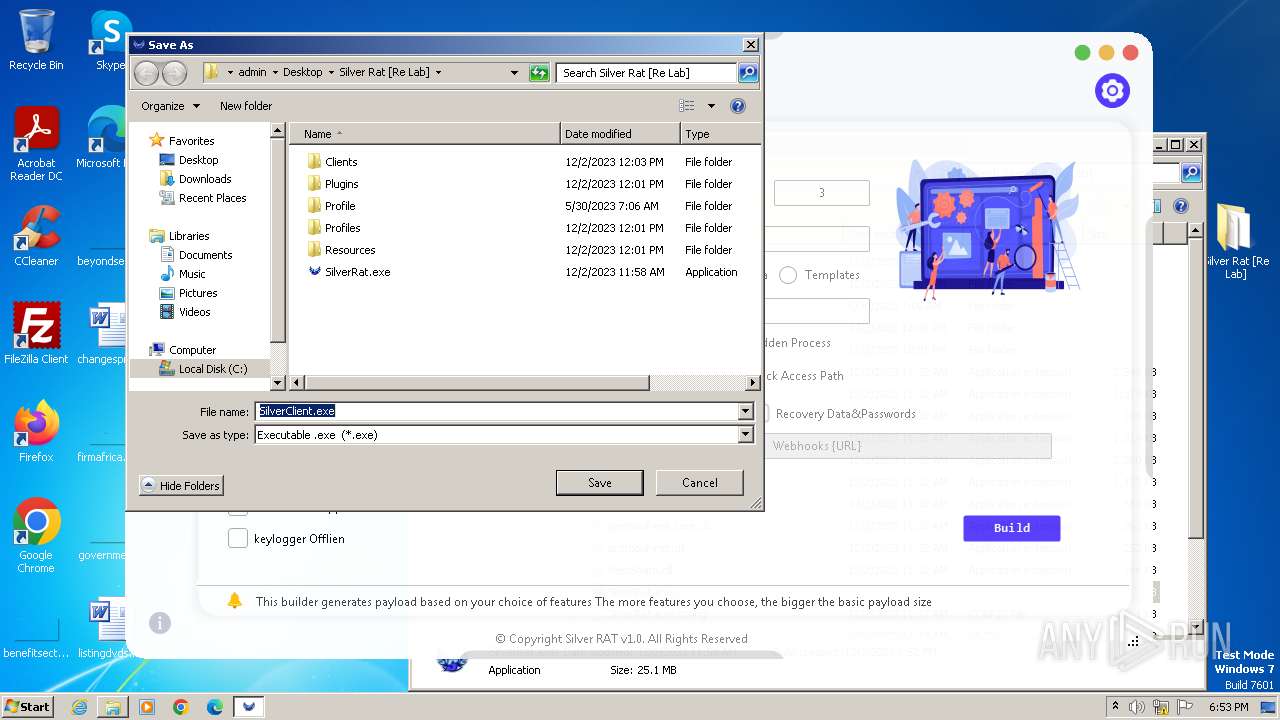Select the Templates radio button
Screen dimensions: 1280x720
coord(788,275)
